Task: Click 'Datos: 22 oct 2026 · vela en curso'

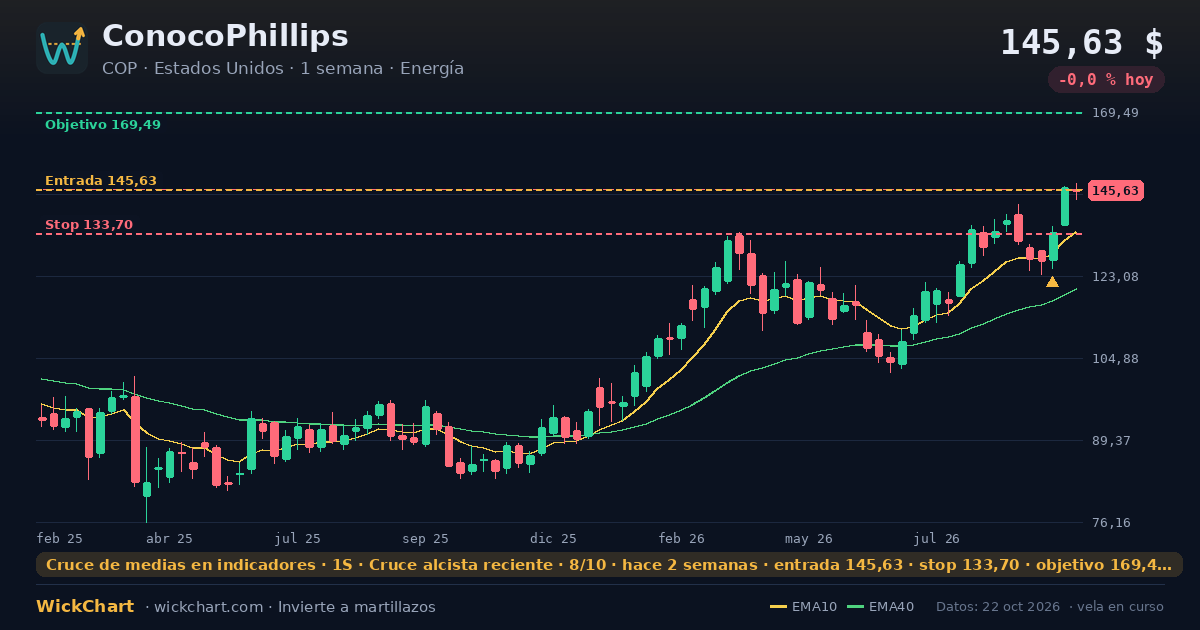Action: [x=1050, y=607]
